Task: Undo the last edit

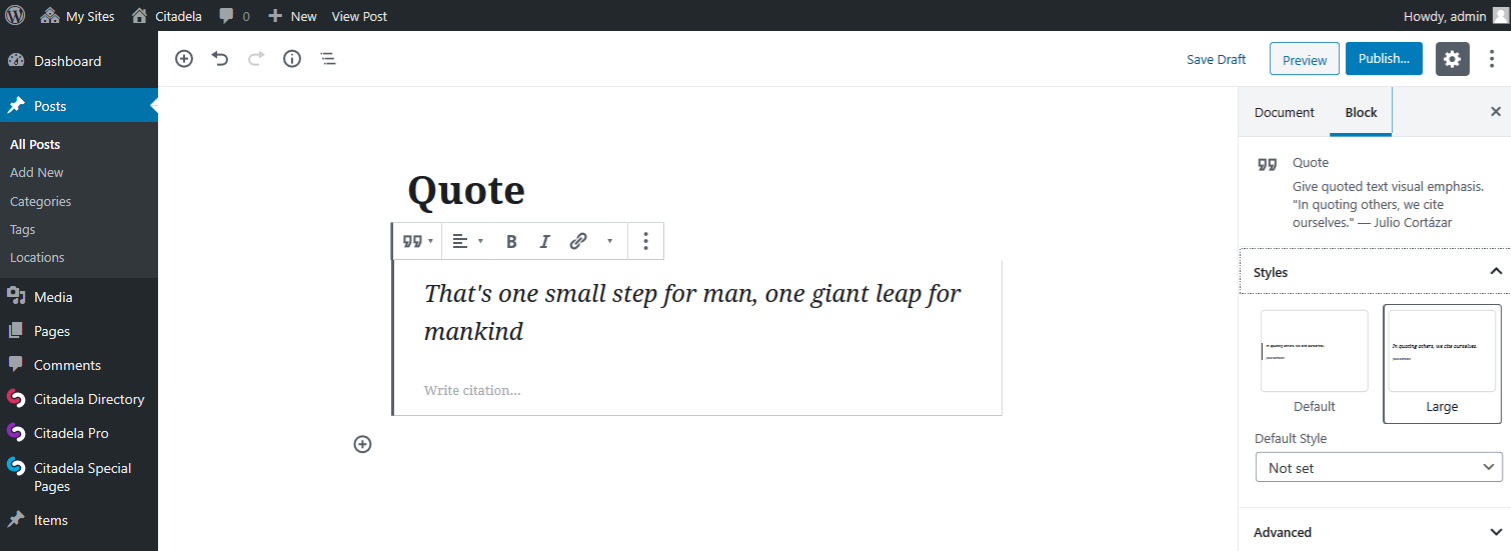Action: click(x=220, y=59)
